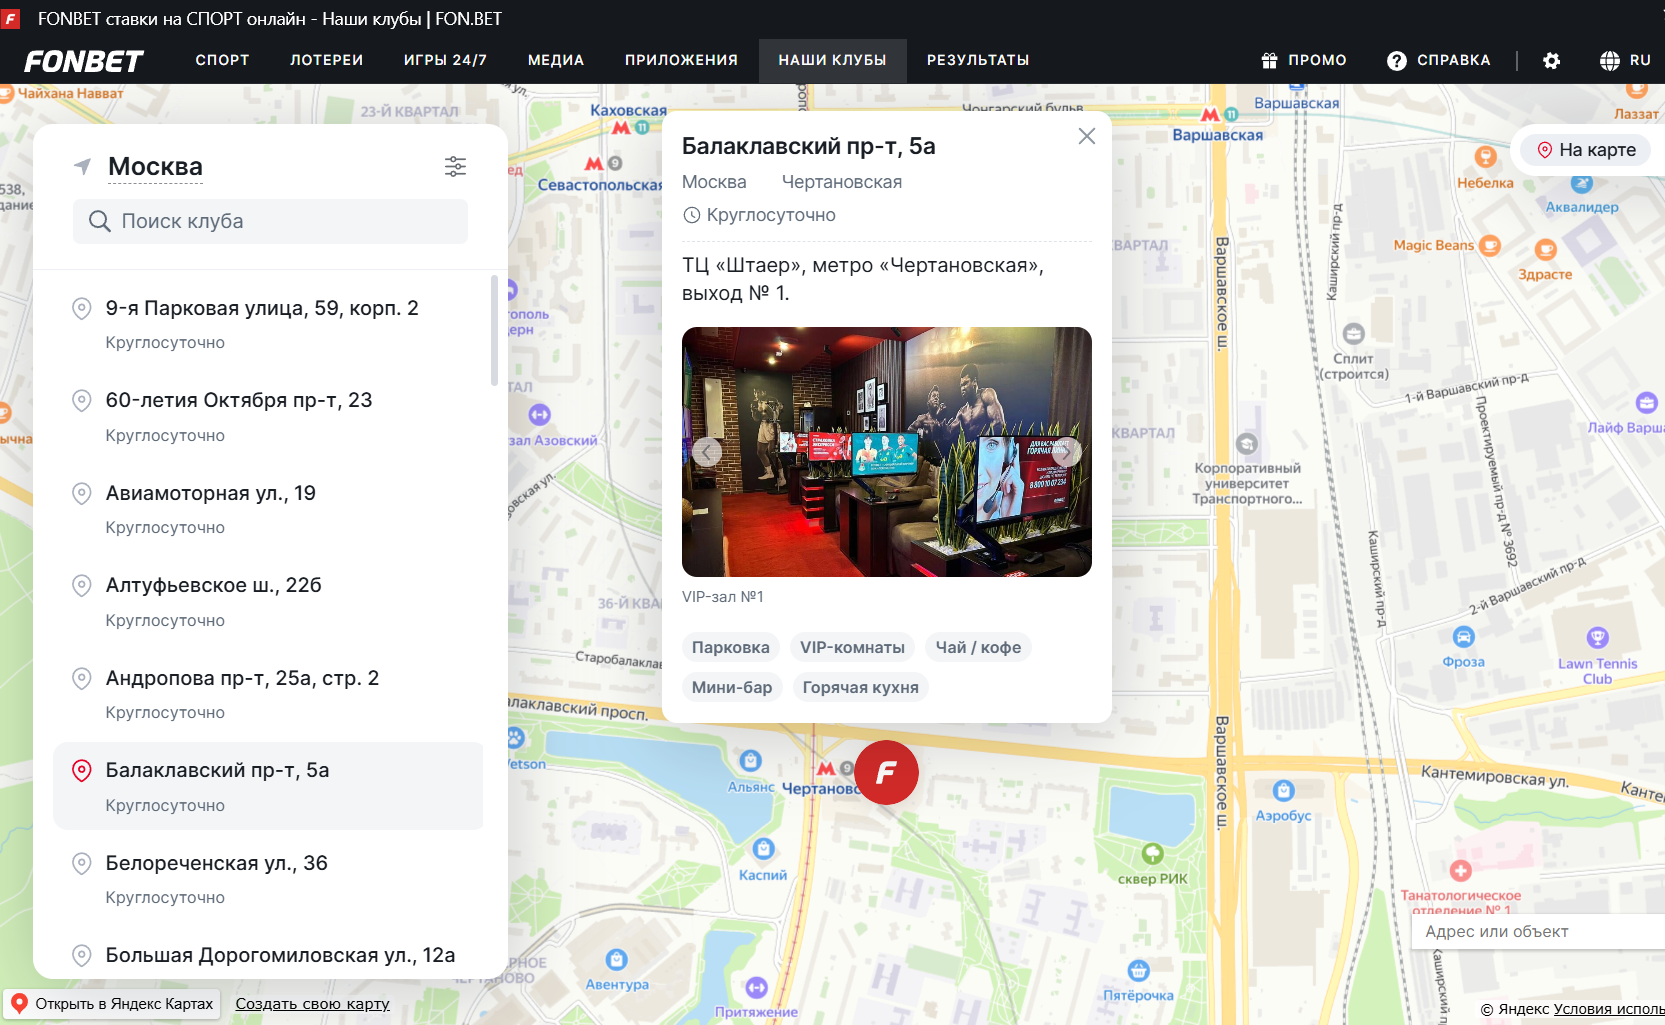The image size is (1665, 1025).
Task: Click the Фроза shop pin on map
Action: (x=1463, y=637)
